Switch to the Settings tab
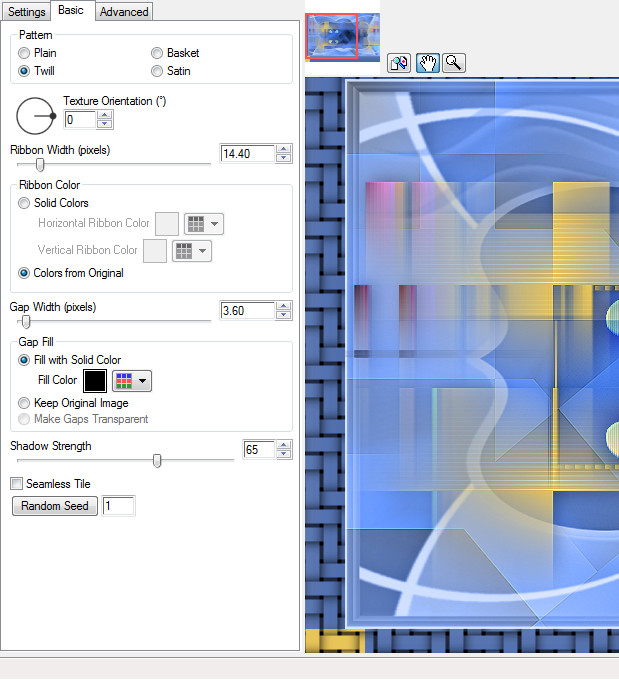The height and width of the screenshot is (680, 619). [x=27, y=12]
